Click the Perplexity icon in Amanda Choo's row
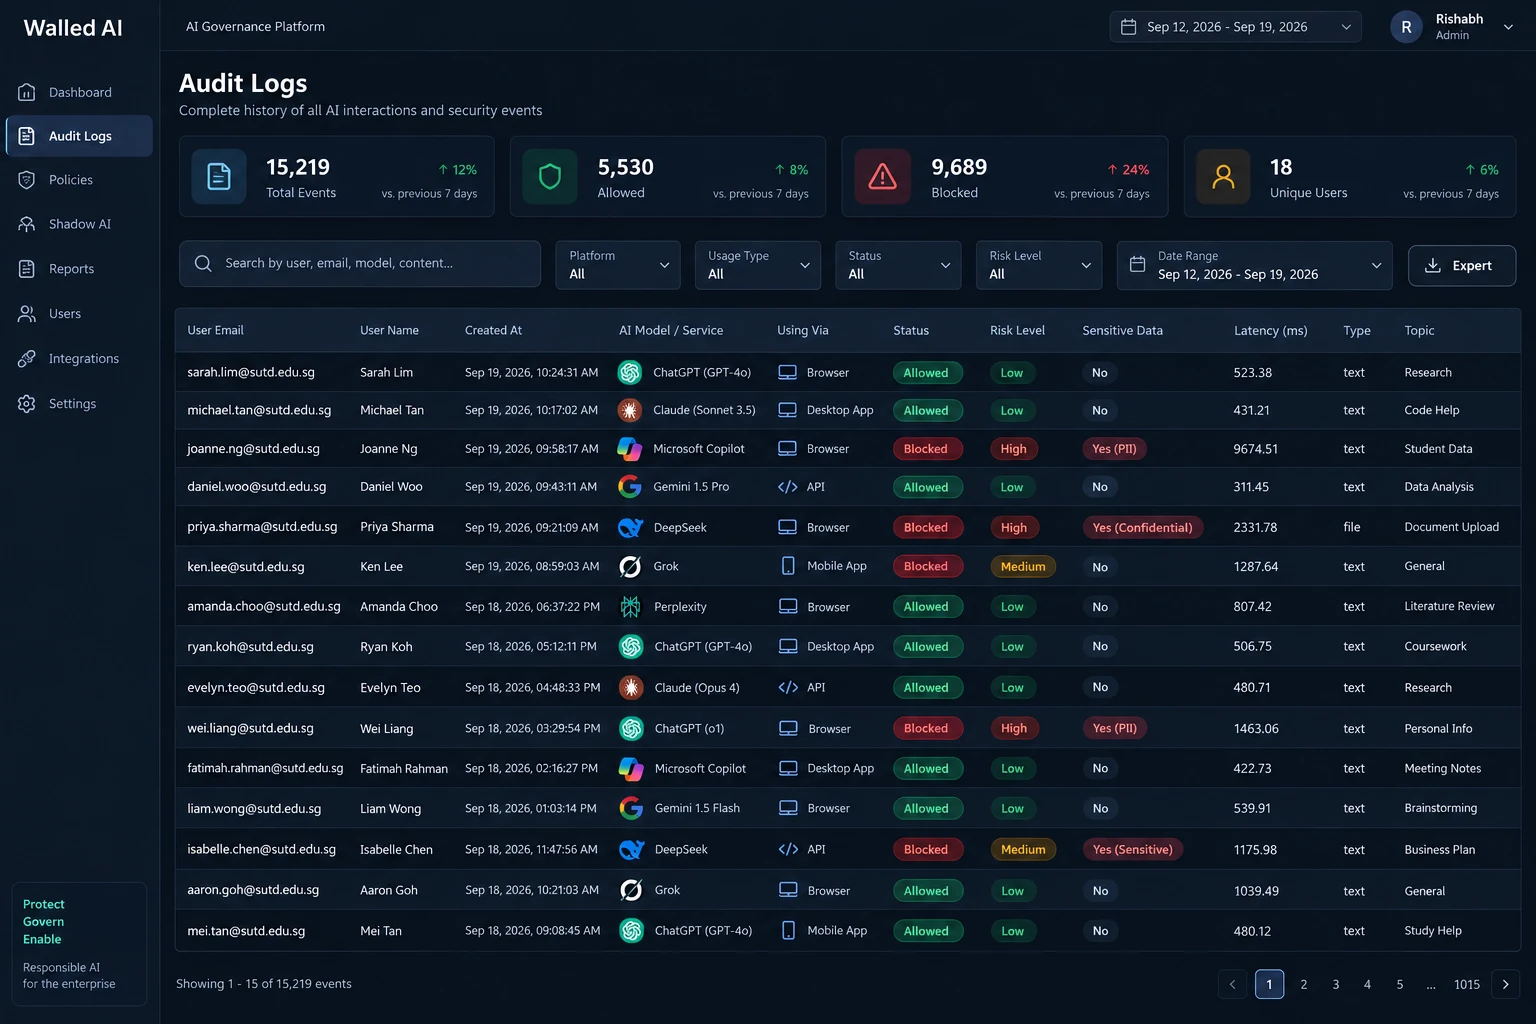Screen dimensions: 1536x1024 point(630,607)
